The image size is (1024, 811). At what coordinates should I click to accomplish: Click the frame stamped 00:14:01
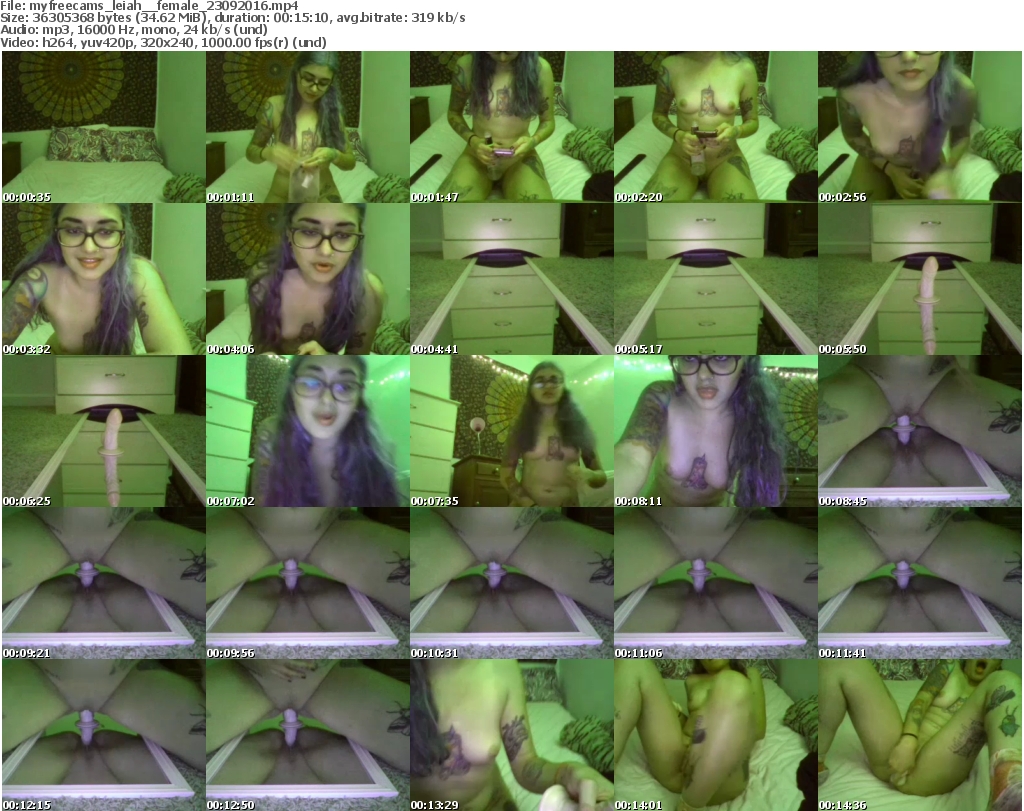tap(716, 735)
